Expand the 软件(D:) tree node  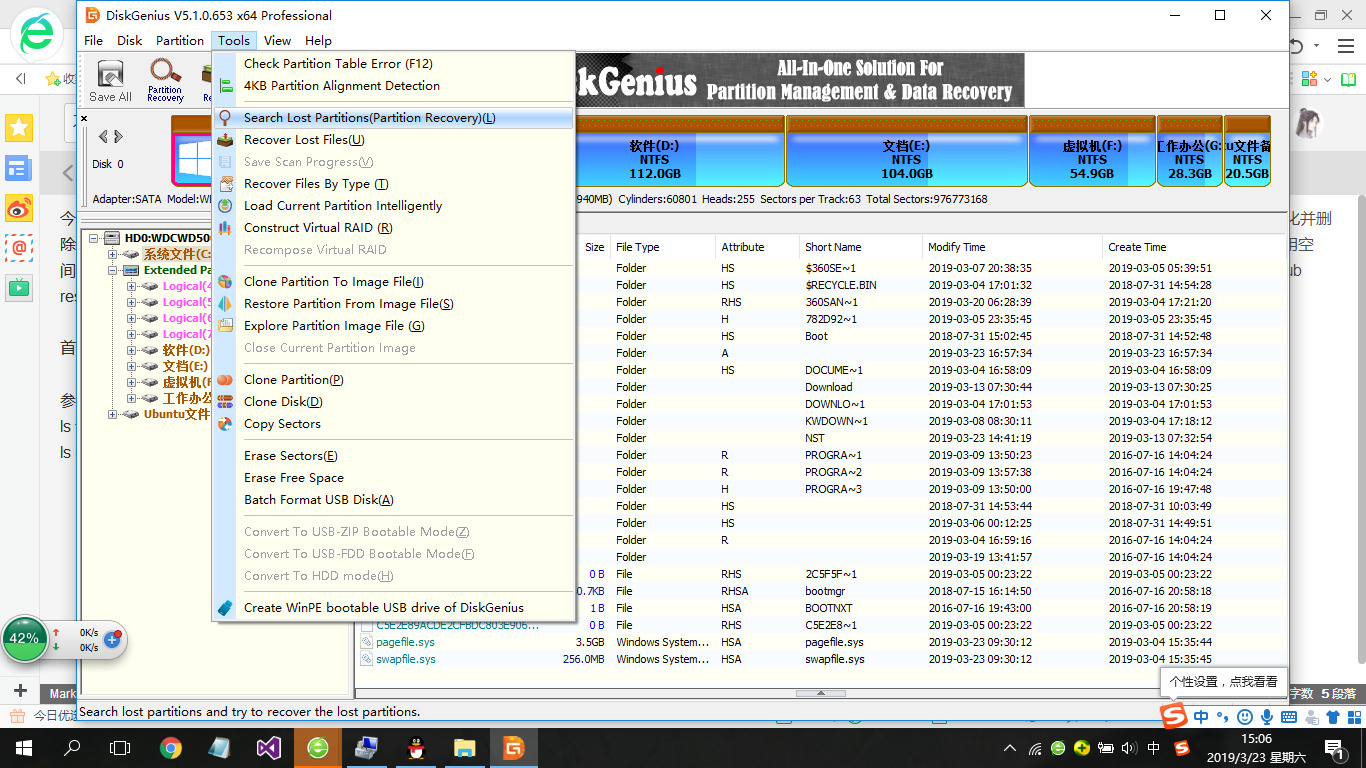132,350
